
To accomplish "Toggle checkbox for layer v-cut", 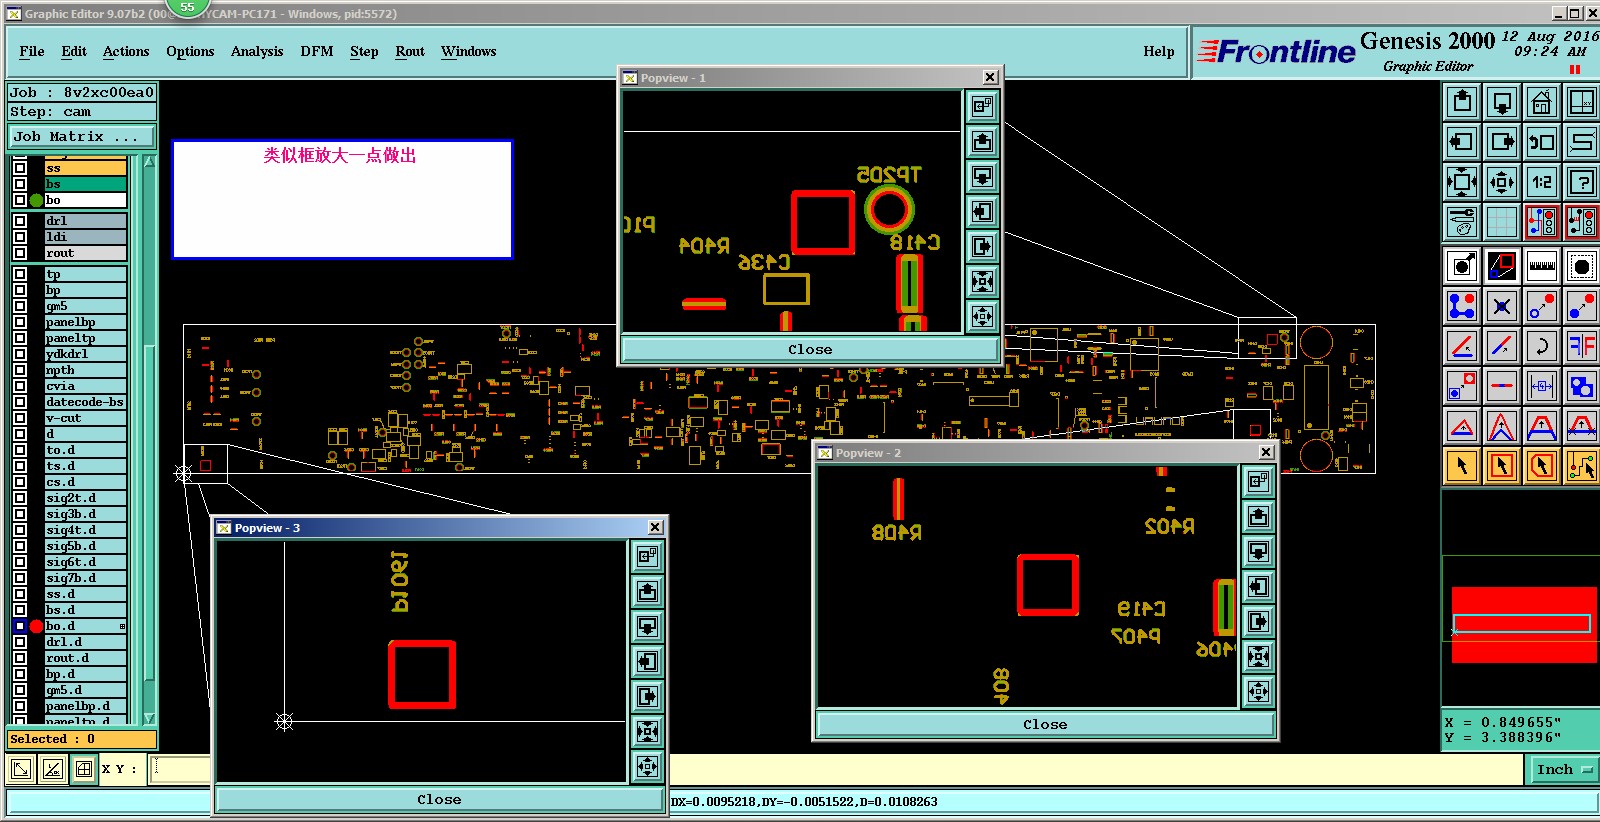I will pyautogui.click(x=20, y=418).
